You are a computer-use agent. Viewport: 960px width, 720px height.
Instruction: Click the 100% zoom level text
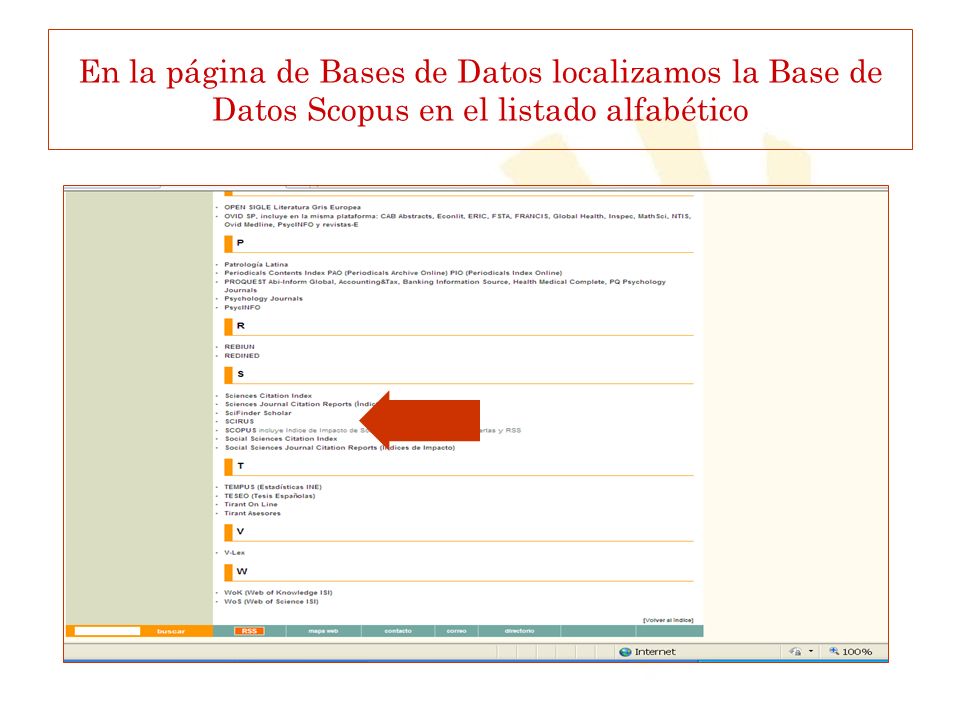coord(857,652)
